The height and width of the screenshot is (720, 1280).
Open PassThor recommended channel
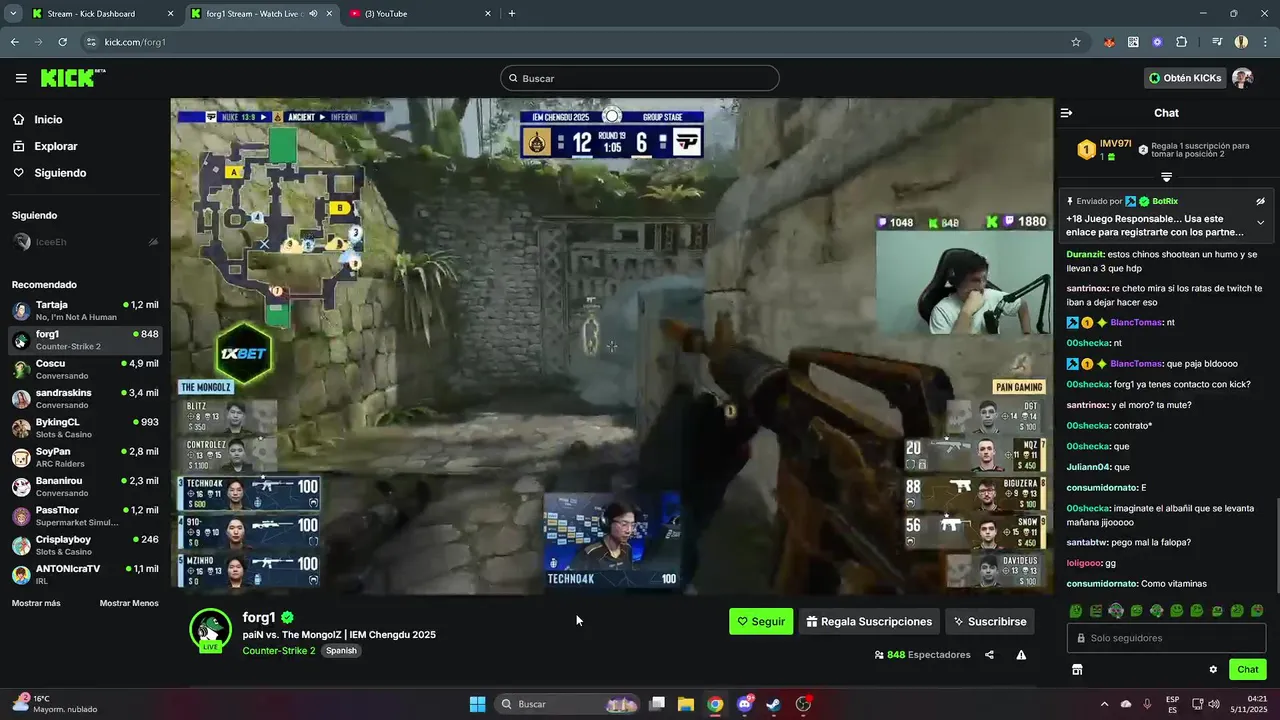click(85, 516)
